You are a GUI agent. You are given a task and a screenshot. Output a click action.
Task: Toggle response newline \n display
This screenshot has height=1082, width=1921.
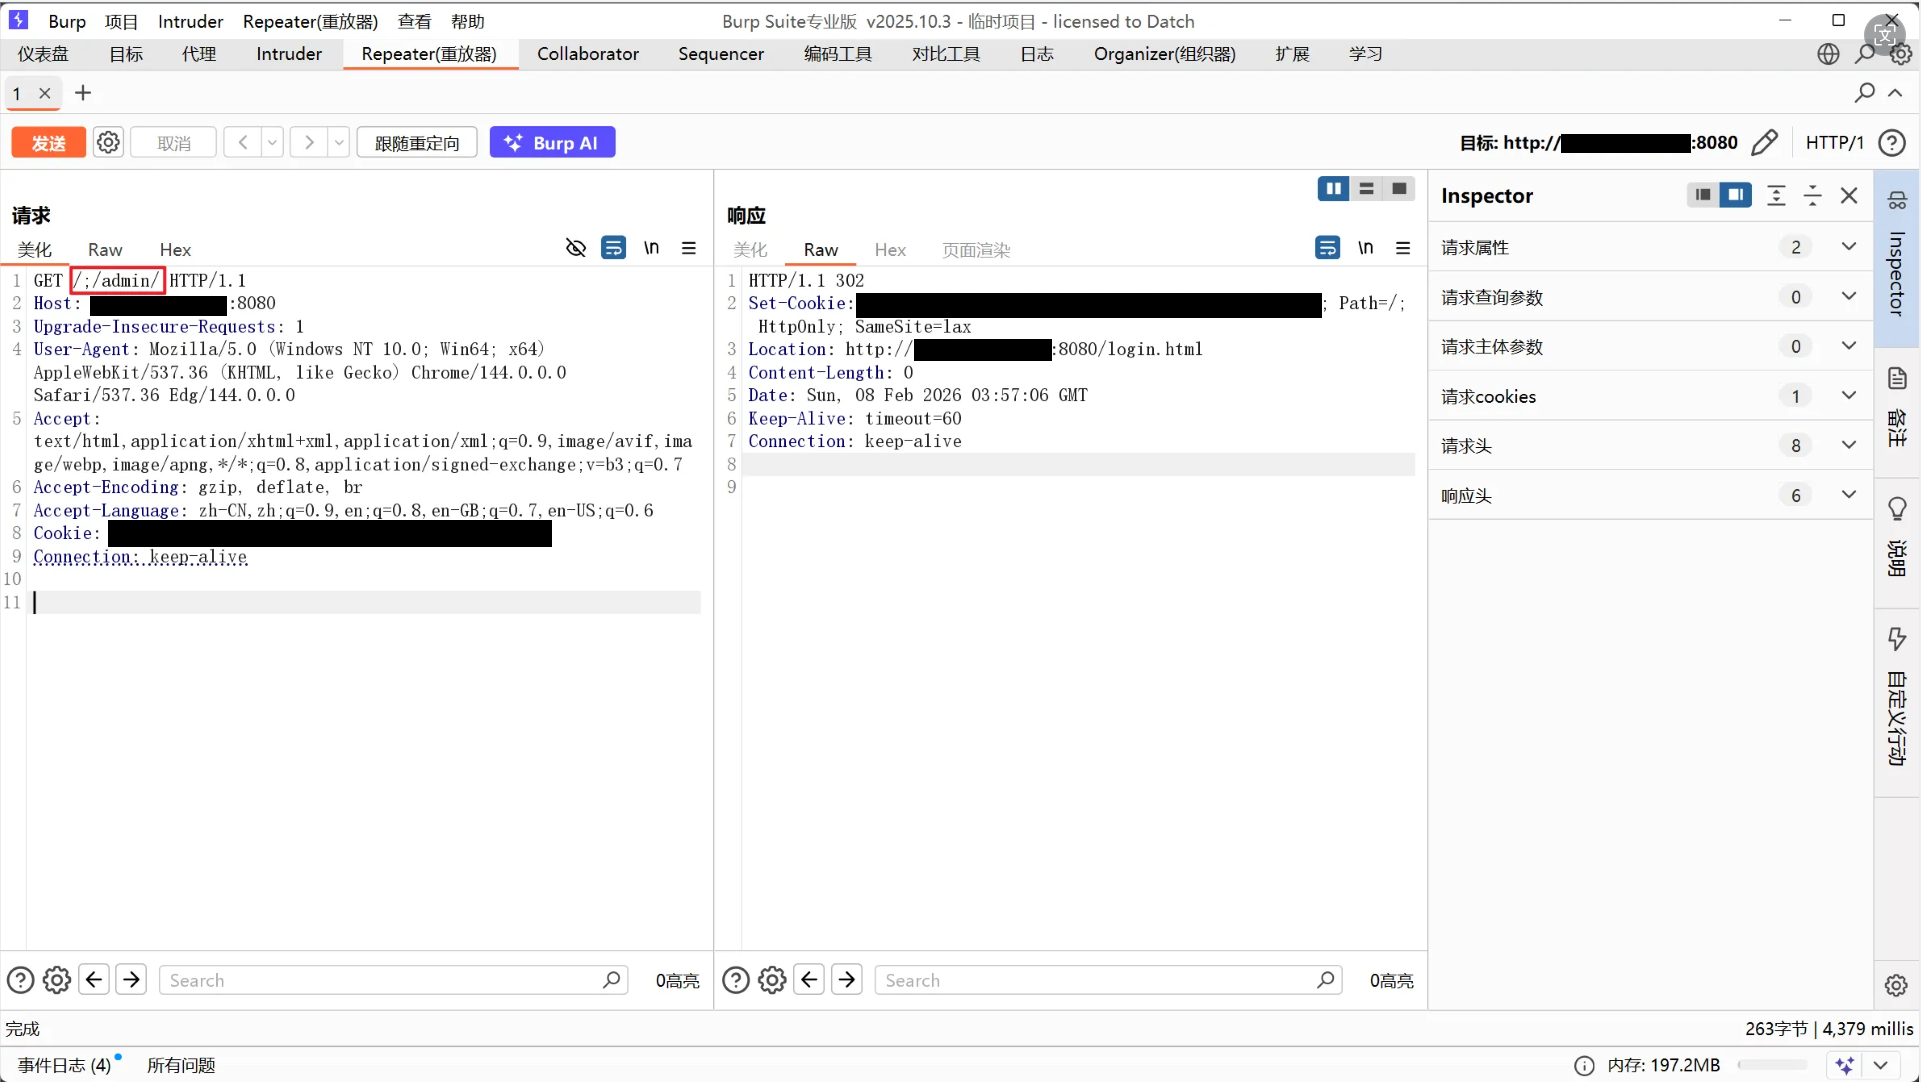click(x=1366, y=248)
